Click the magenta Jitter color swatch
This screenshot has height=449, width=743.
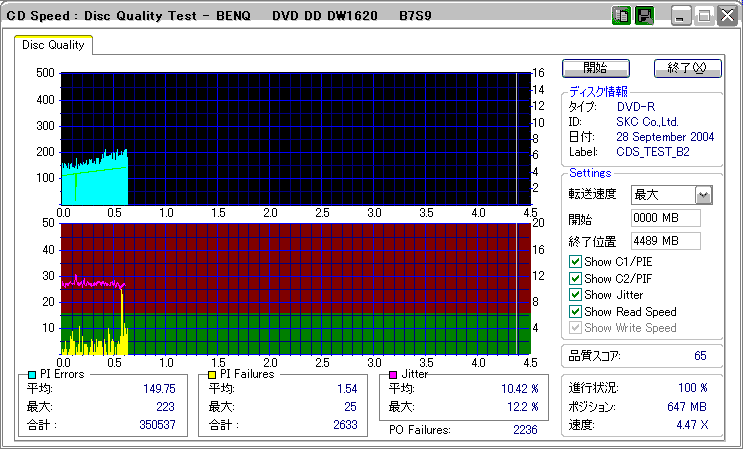click(393, 375)
